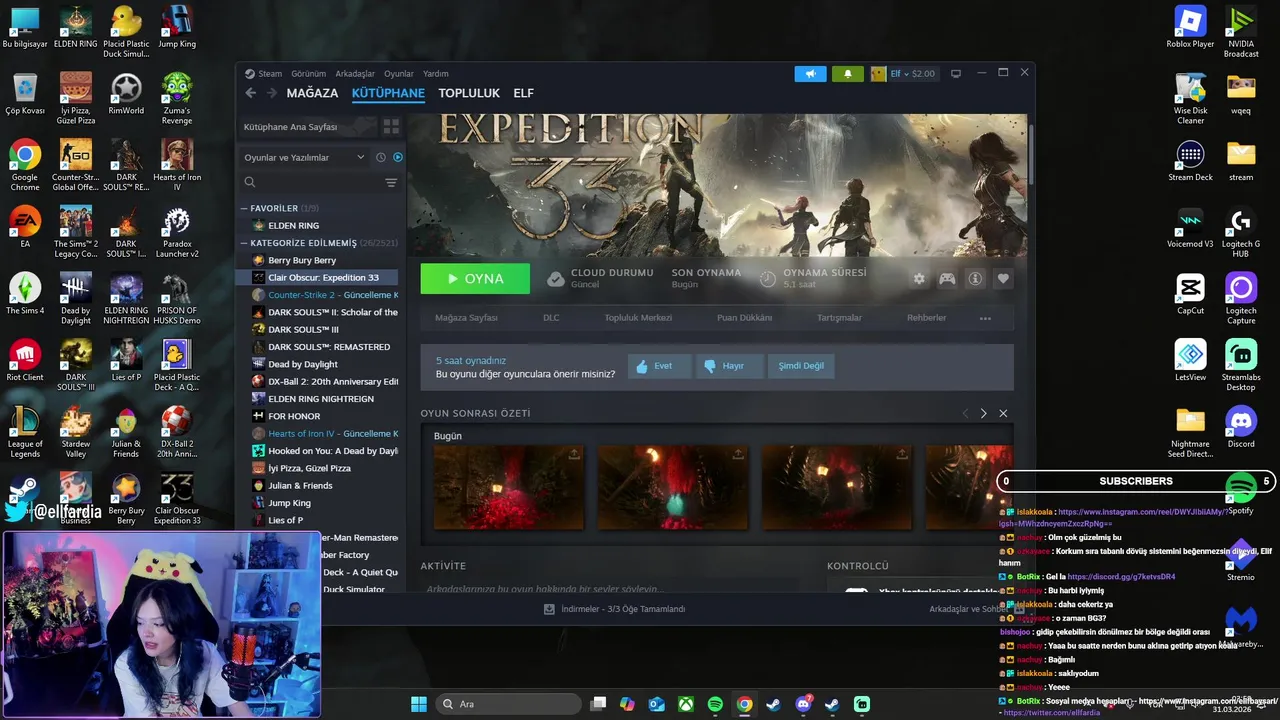Open the Steam menu

270,73
